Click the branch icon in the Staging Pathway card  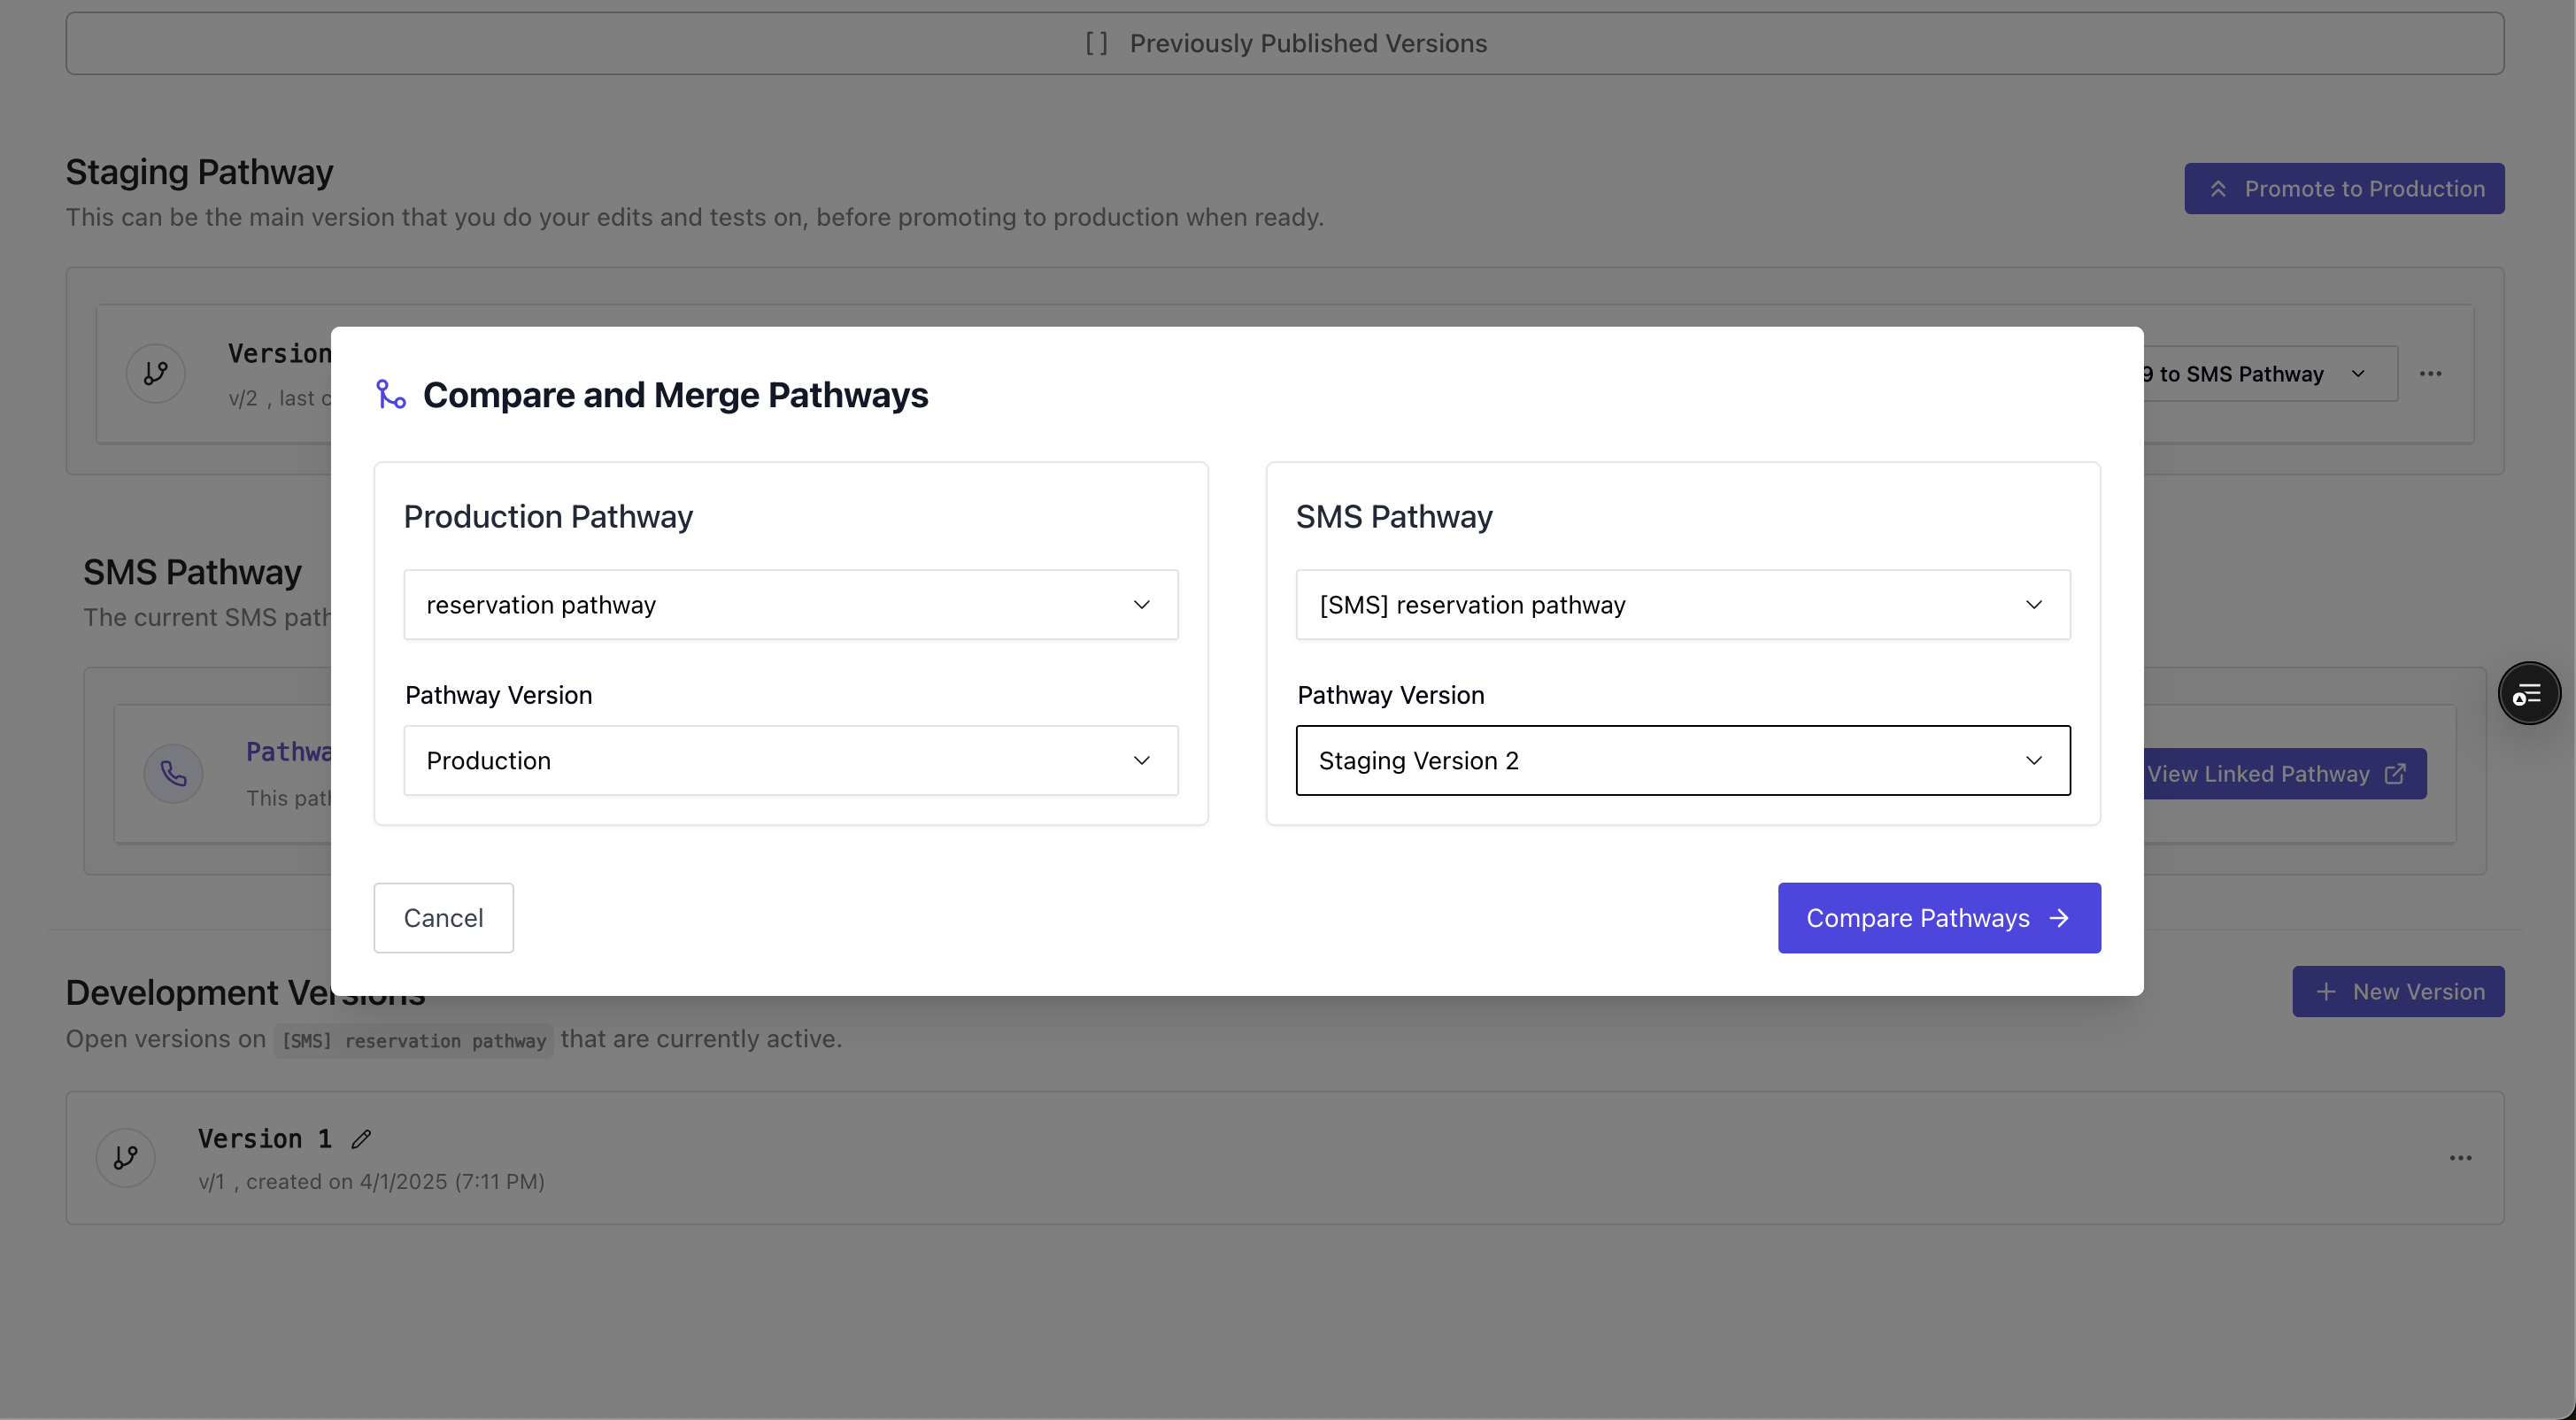coord(156,374)
